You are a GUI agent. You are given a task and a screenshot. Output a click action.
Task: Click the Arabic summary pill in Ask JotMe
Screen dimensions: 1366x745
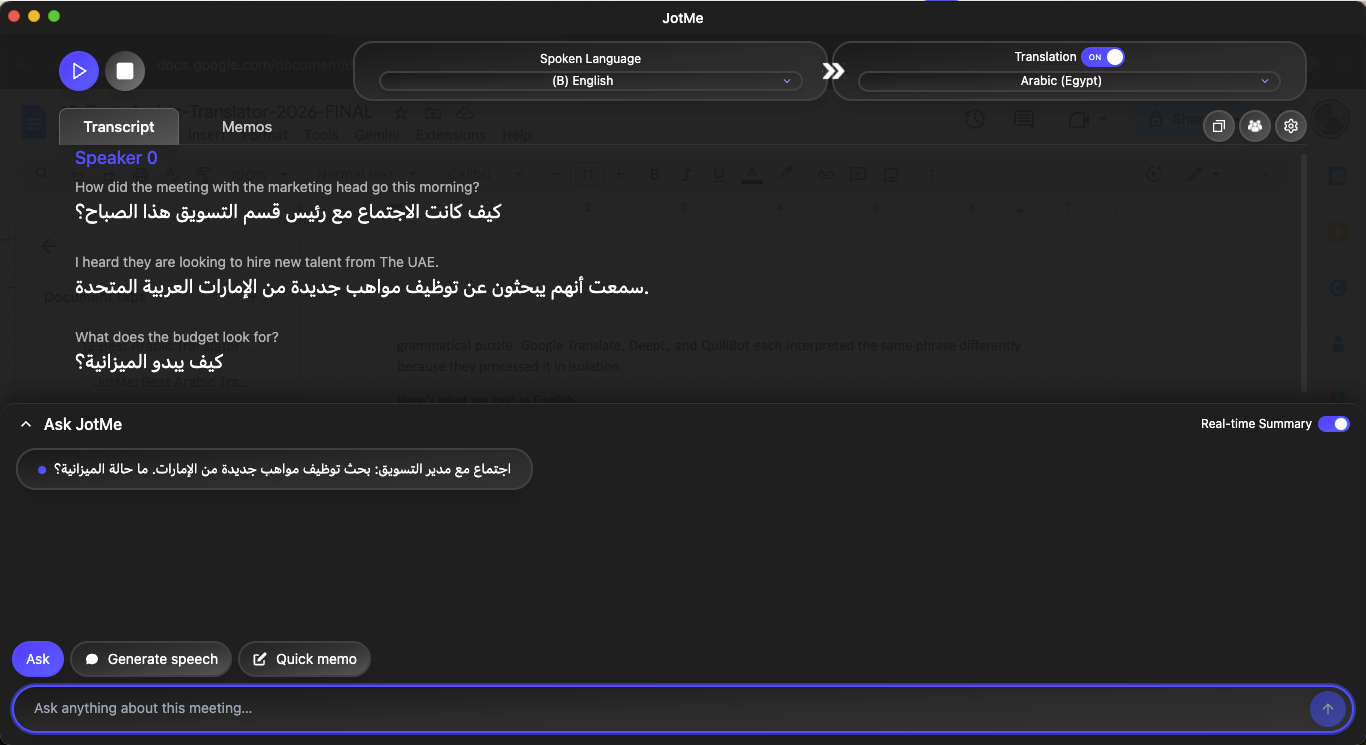tap(274, 469)
